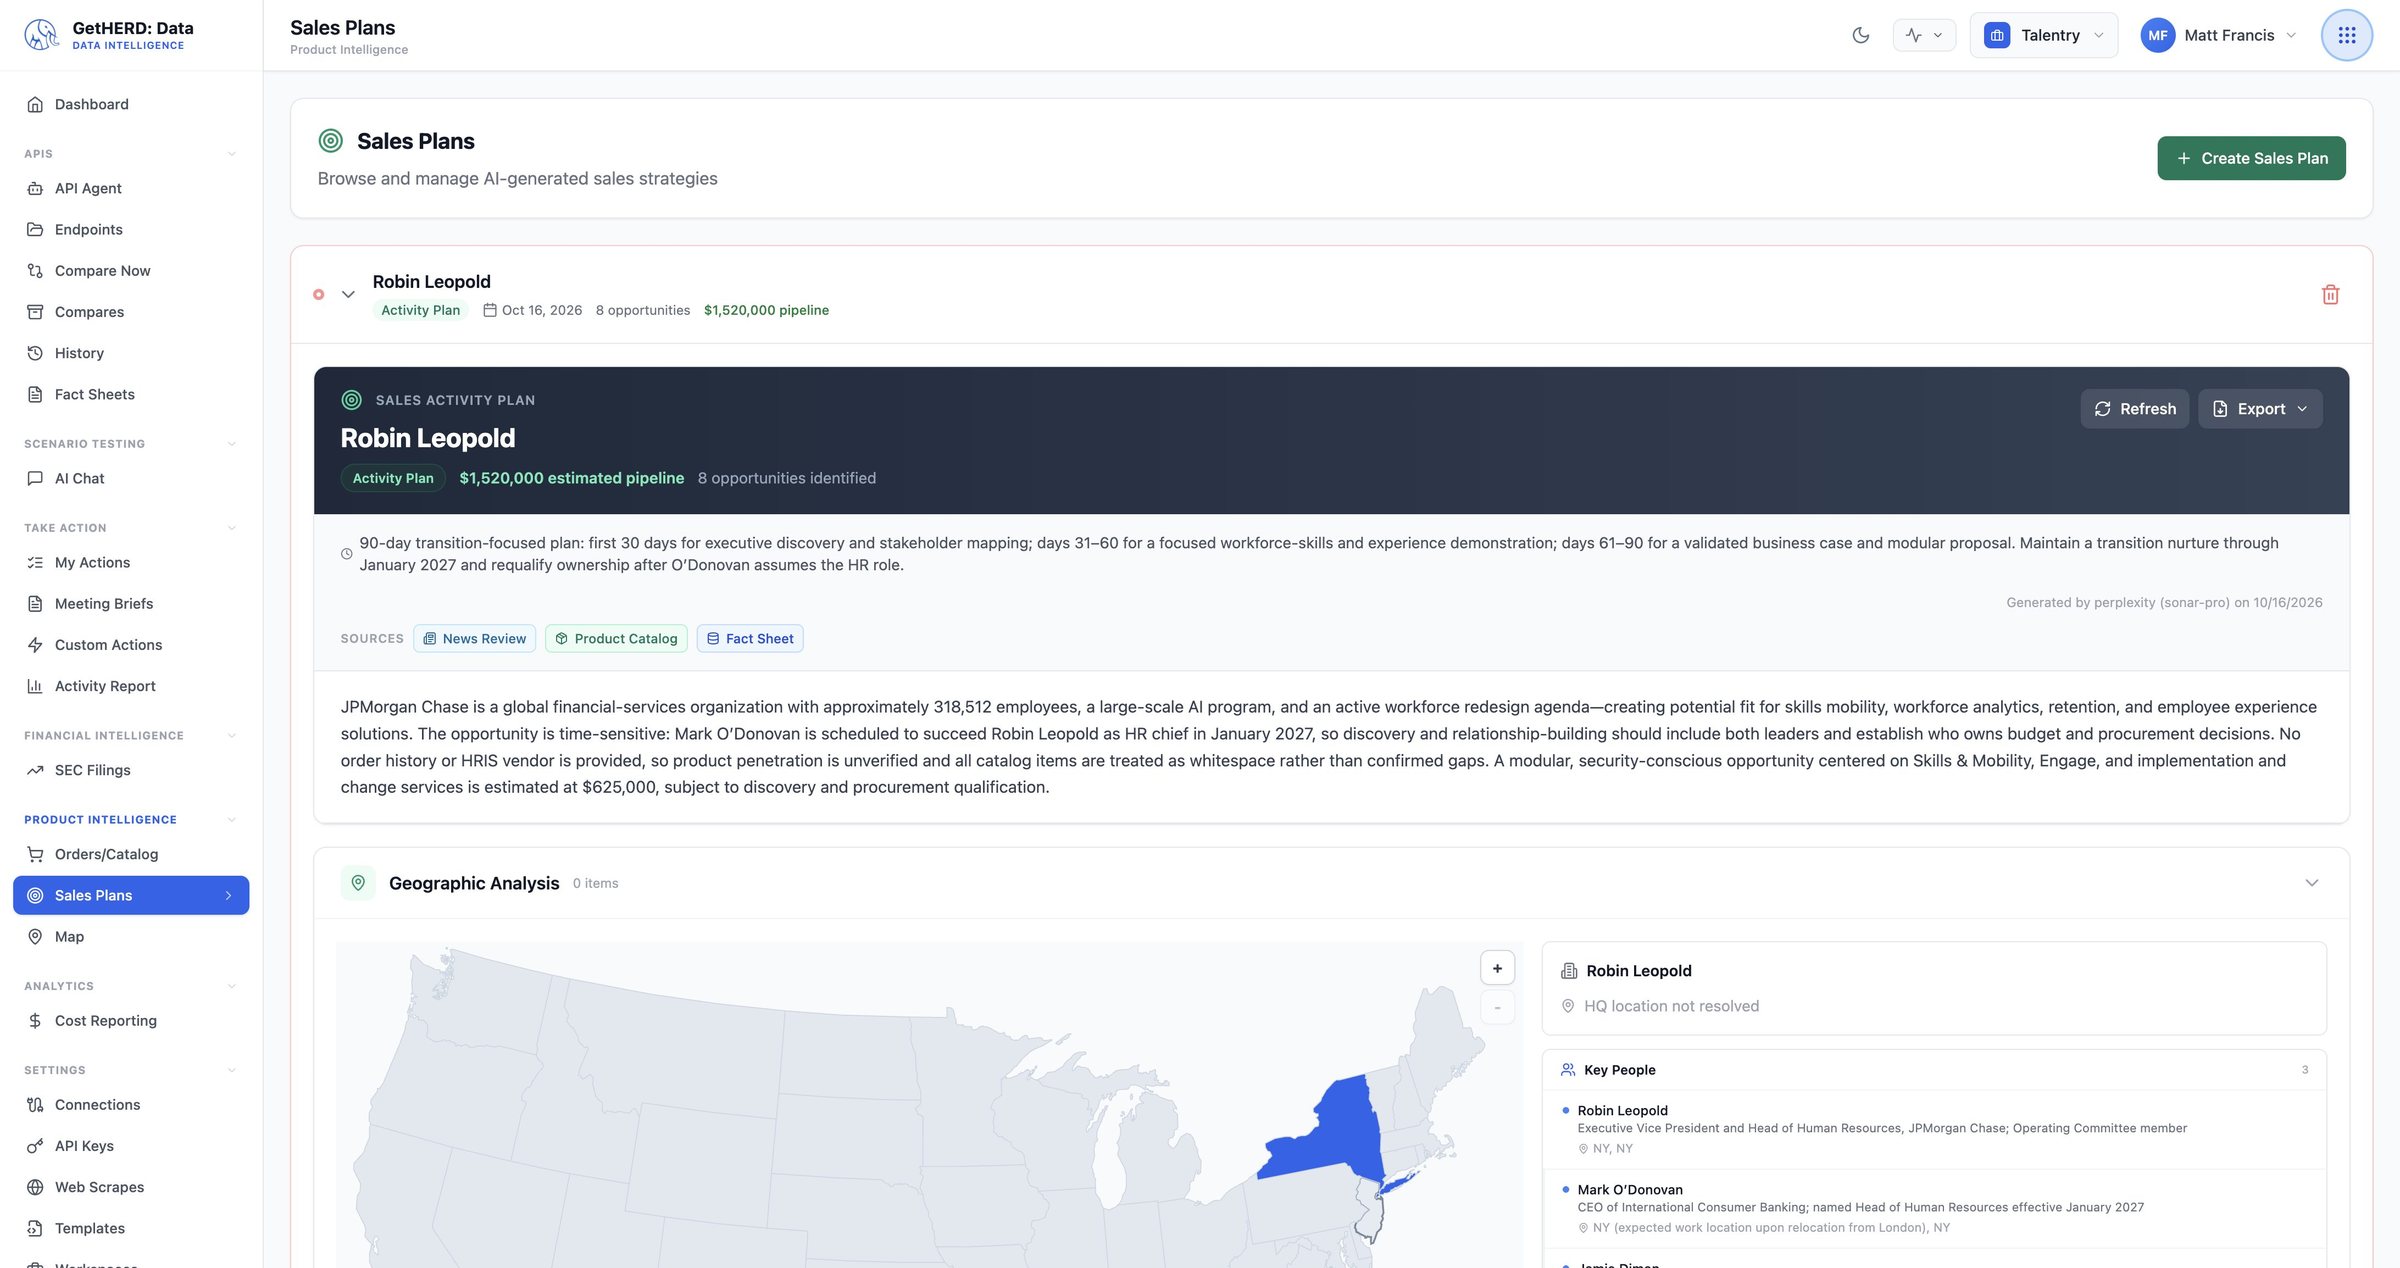Click highlighted New York state on map
The height and width of the screenshot is (1268, 2400).
tap(1335, 1135)
